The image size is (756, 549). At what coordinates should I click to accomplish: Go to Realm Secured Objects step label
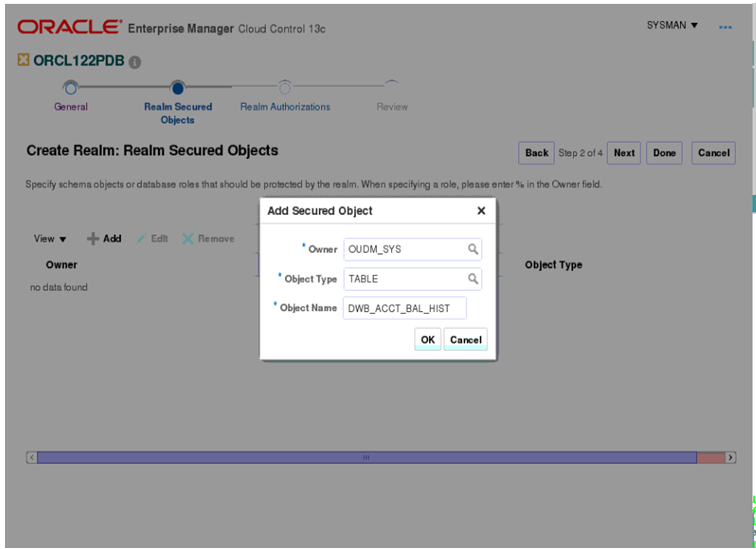[178, 113]
